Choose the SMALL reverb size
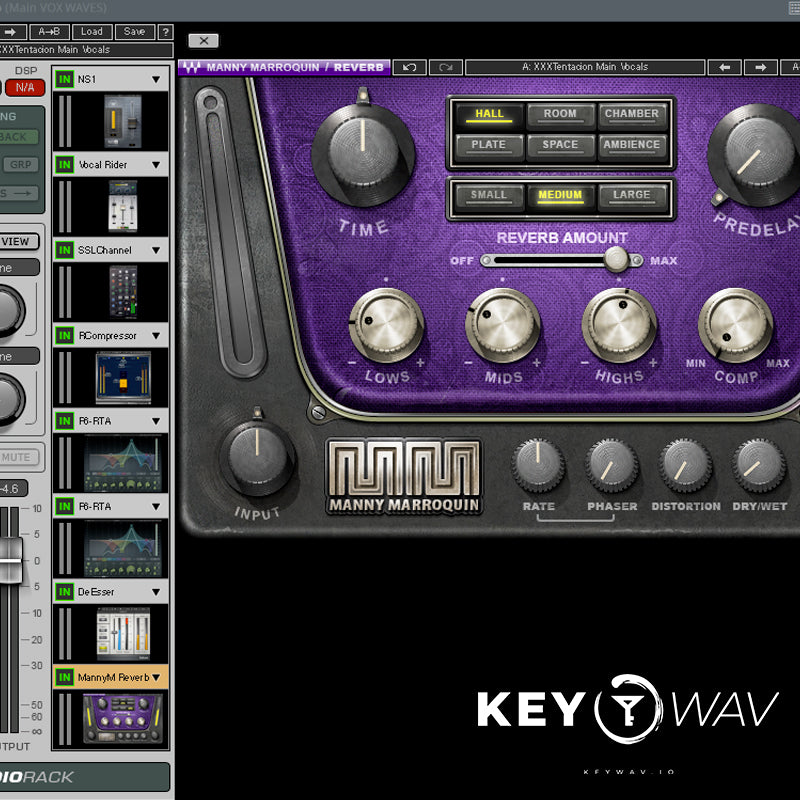 (x=489, y=196)
